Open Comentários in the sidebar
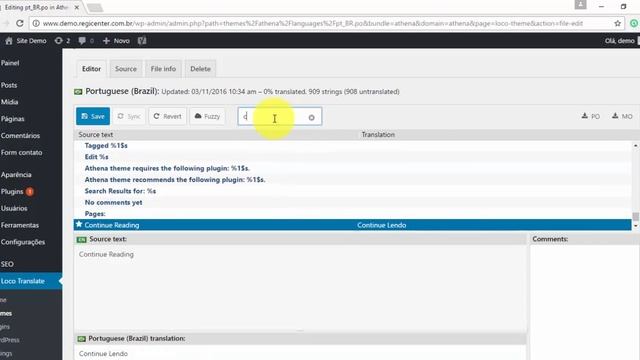Screen dimensions: 640x360 click(x=20, y=136)
